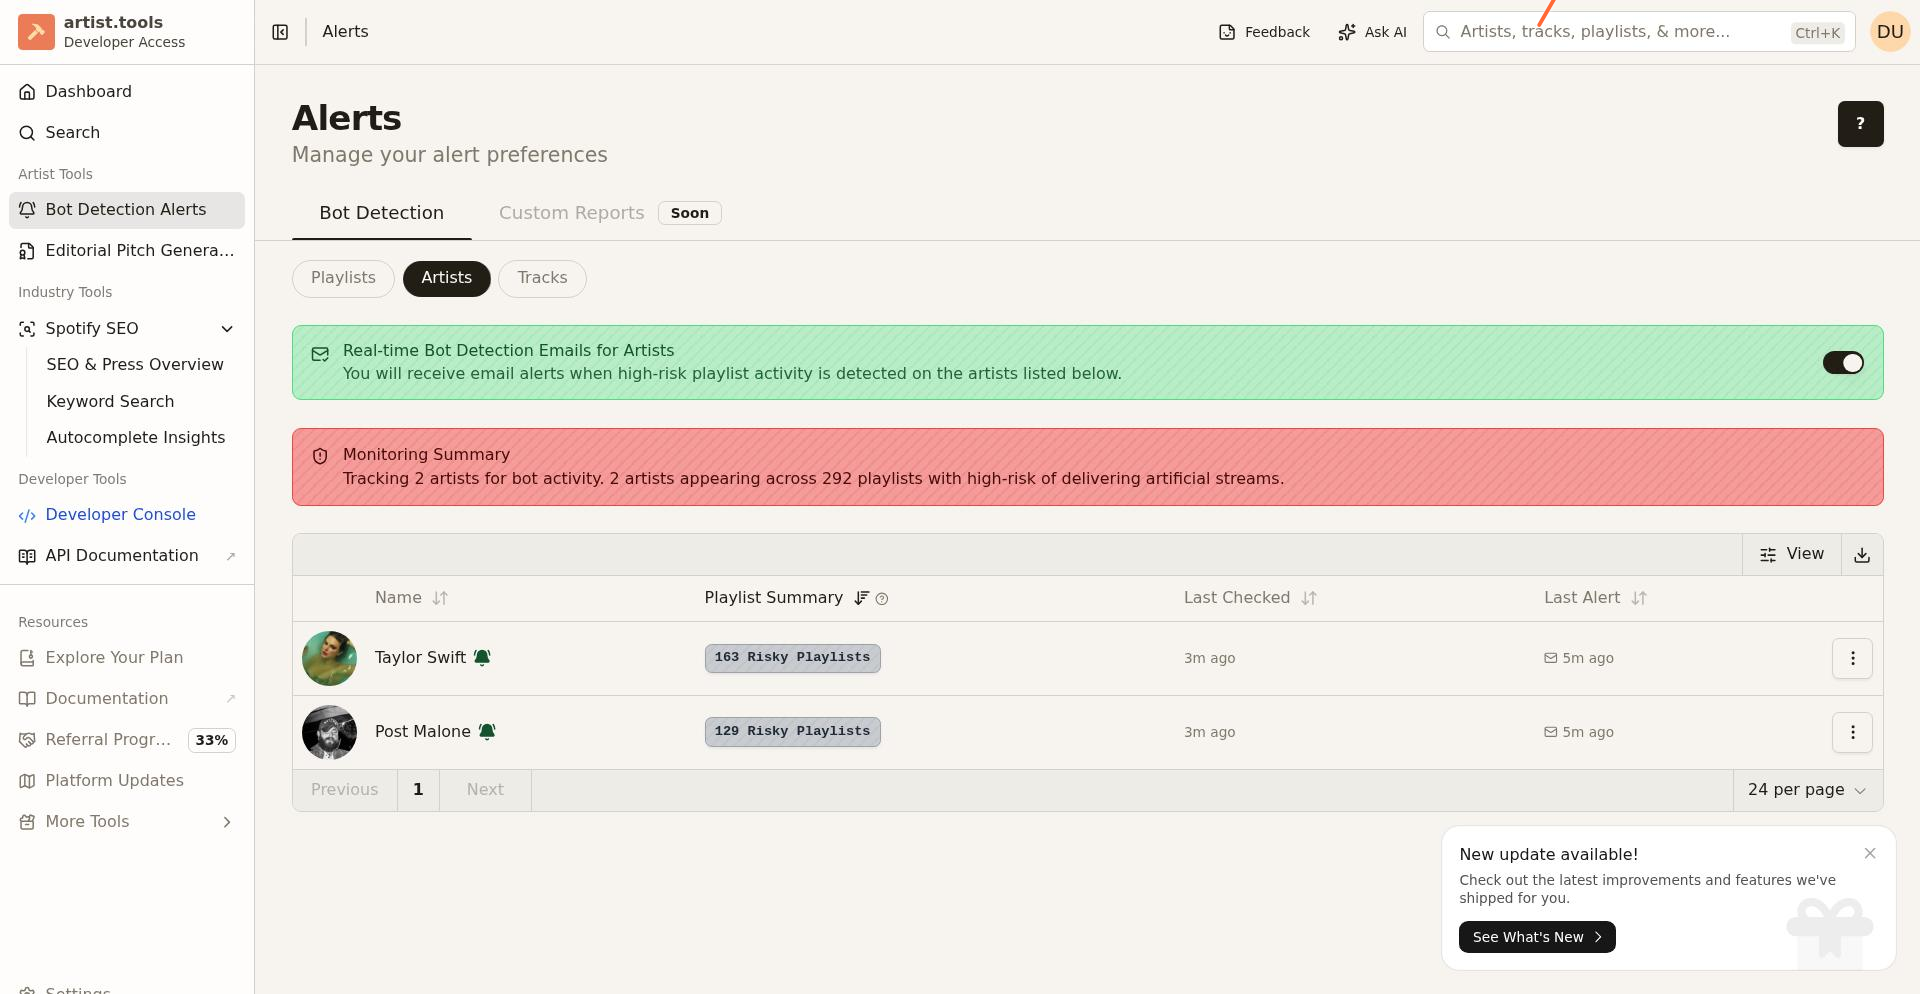The width and height of the screenshot is (1920, 994).
Task: Open Feedback from the top bar
Action: [1264, 32]
